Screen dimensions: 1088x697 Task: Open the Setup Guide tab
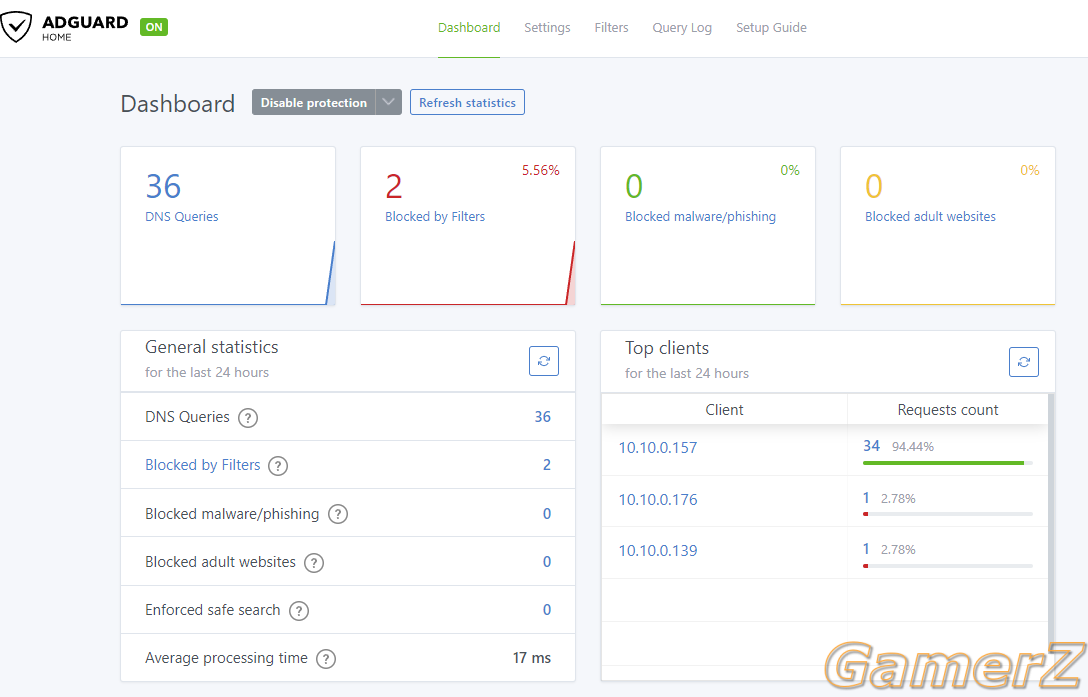coord(772,28)
